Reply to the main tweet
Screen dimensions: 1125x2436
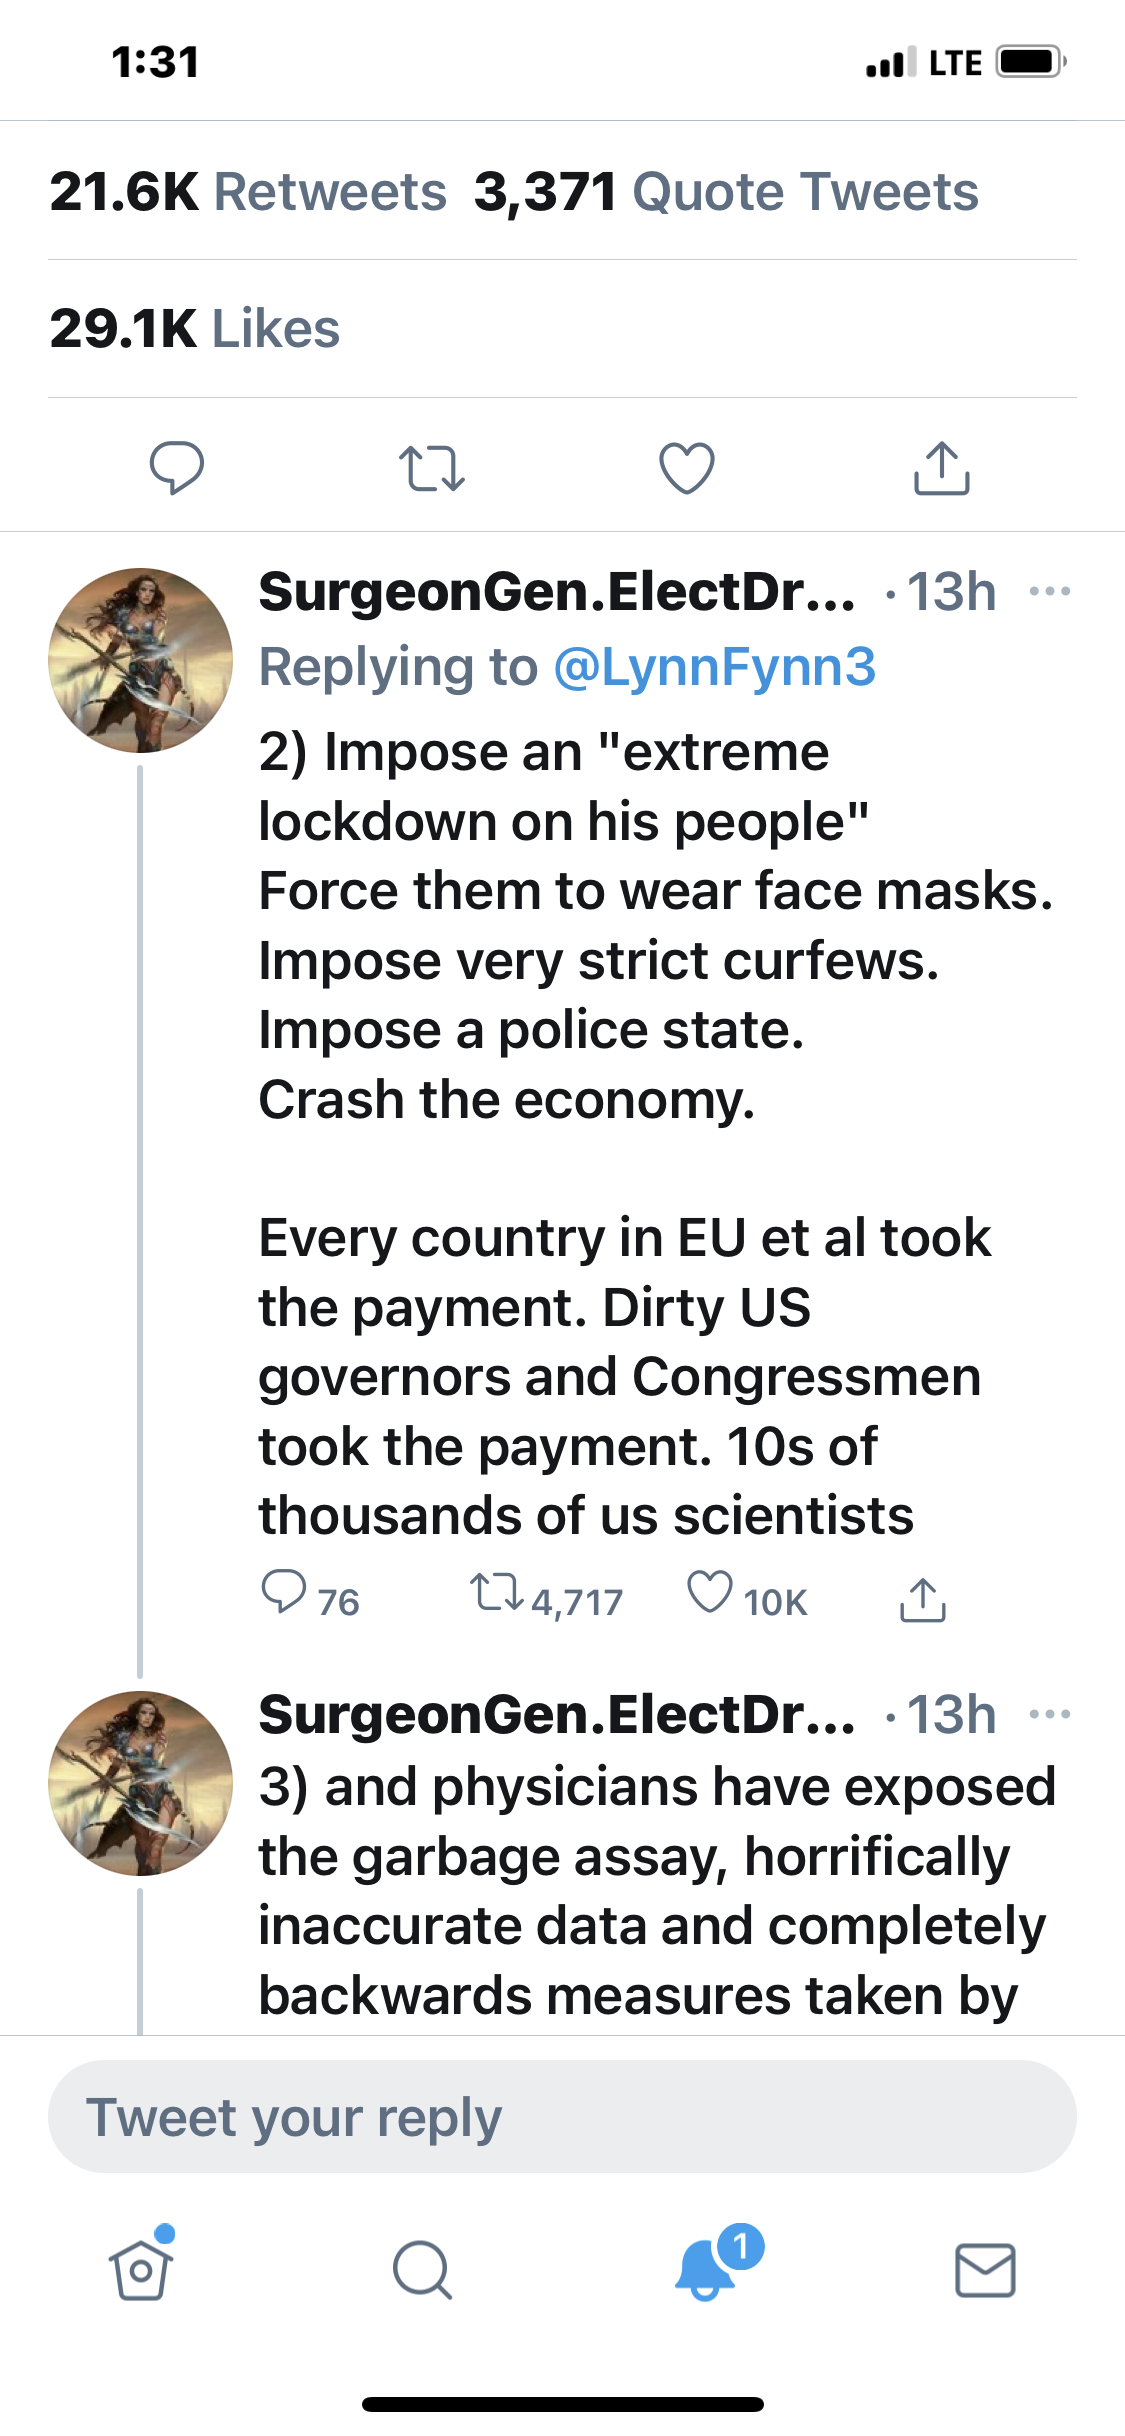click(176, 467)
